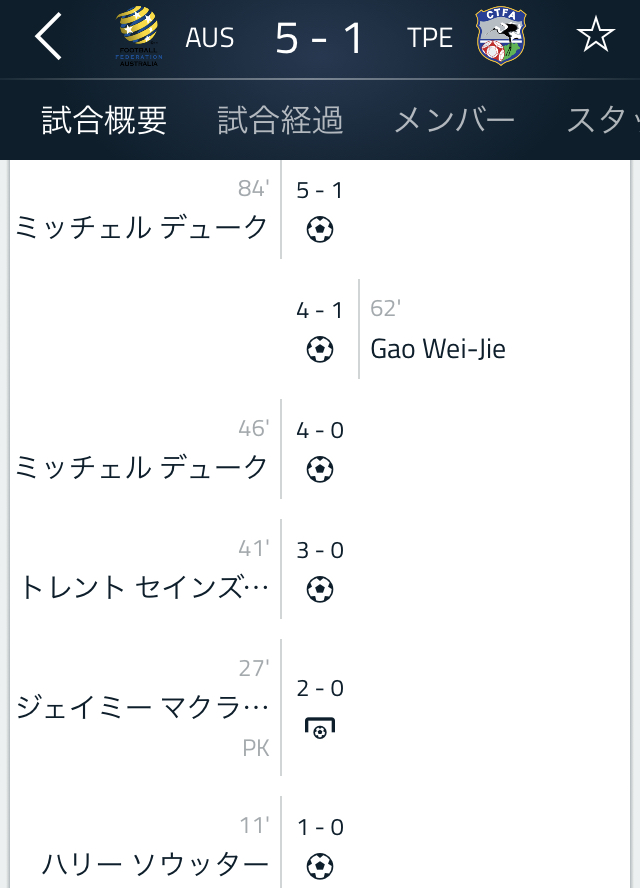Open 27' penalty scorer ジェイミー マクラ entry
The height and width of the screenshot is (888, 640).
(143, 708)
